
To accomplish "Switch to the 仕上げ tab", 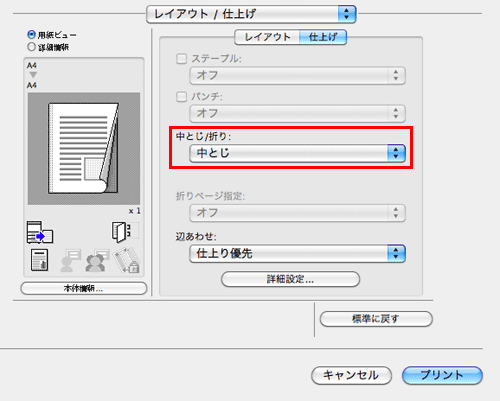I will tap(323, 37).
